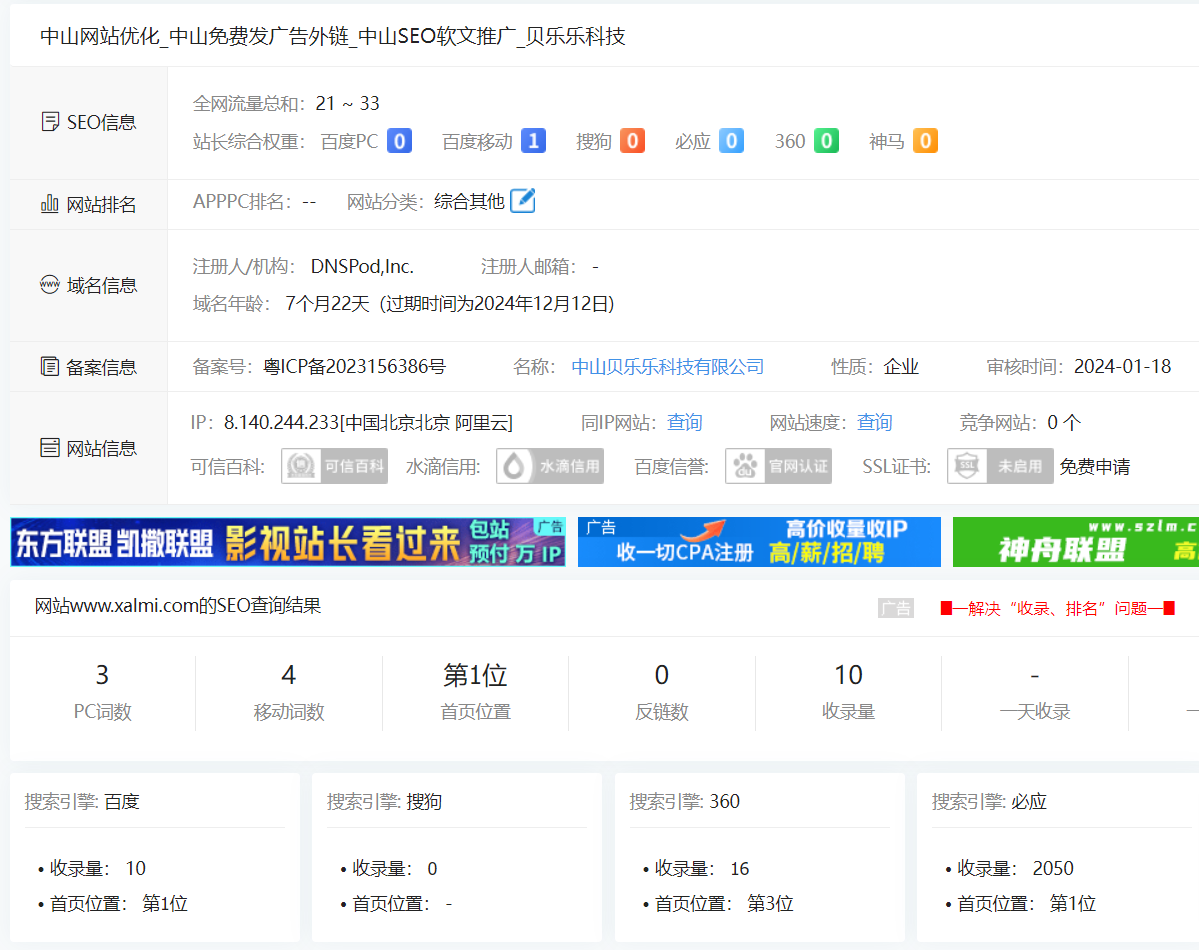Click the 一天收录 dash value

1035,675
